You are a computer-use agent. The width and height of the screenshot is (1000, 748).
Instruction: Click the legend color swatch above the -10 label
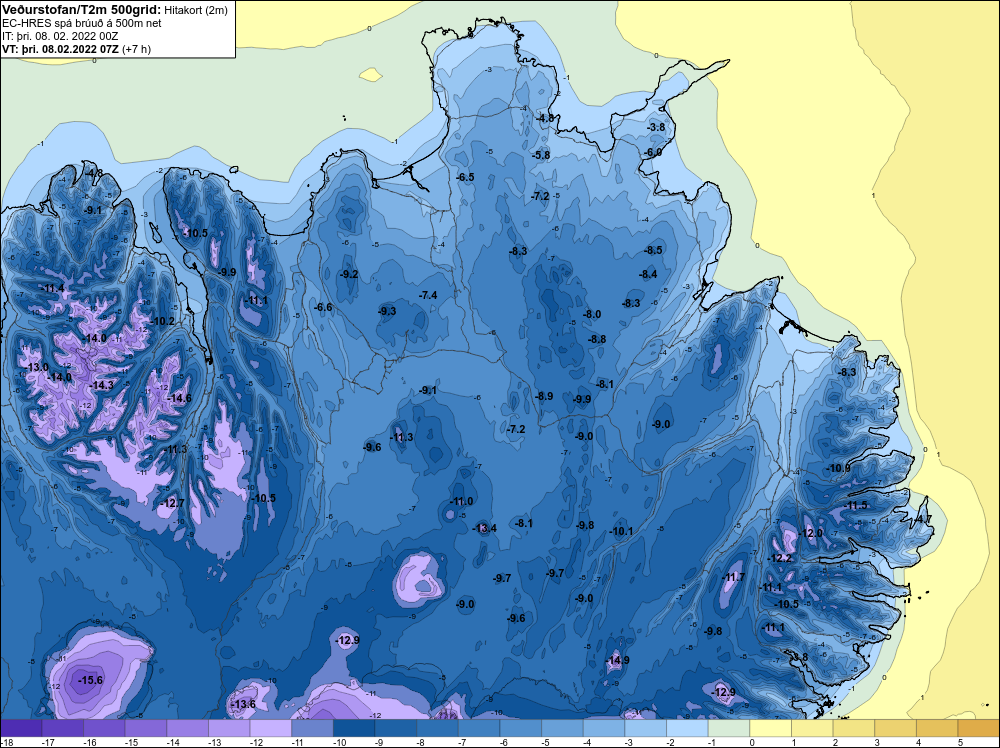[353, 728]
